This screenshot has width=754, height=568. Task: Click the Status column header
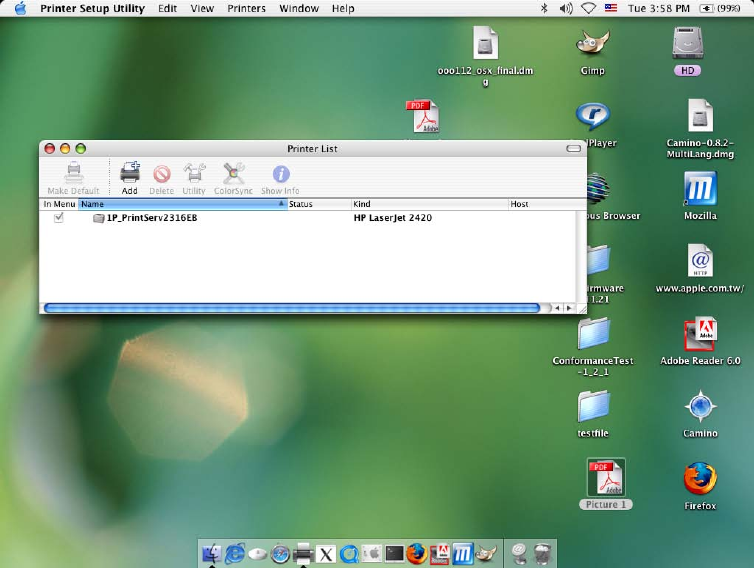(319, 204)
